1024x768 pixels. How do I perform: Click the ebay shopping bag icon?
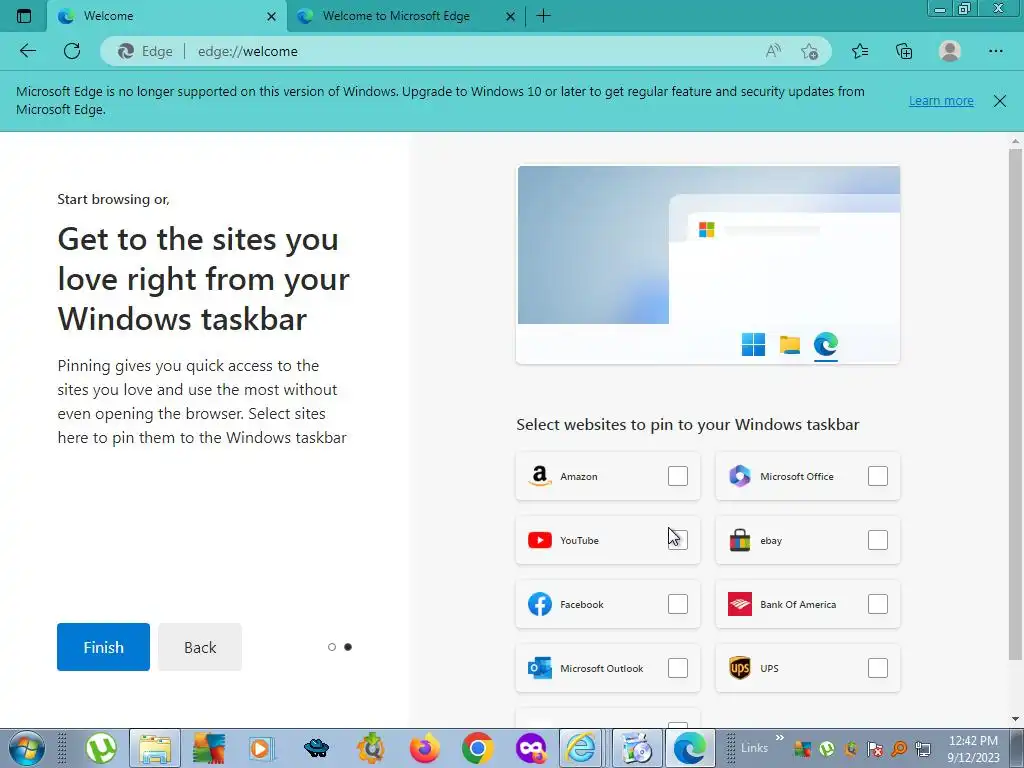point(740,540)
